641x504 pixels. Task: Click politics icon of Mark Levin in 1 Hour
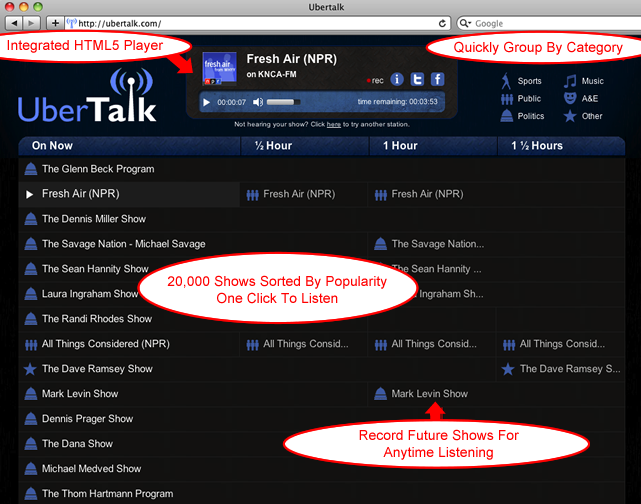[381, 394]
